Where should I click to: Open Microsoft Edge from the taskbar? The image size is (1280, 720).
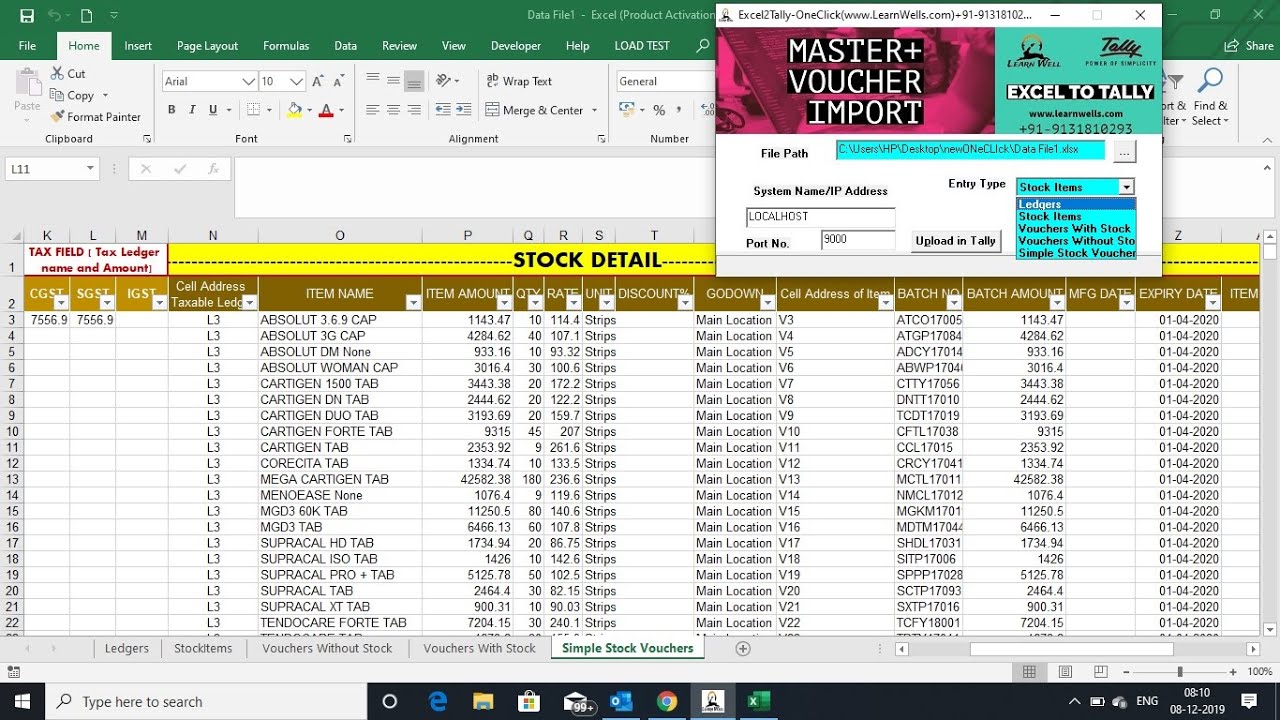[437, 702]
